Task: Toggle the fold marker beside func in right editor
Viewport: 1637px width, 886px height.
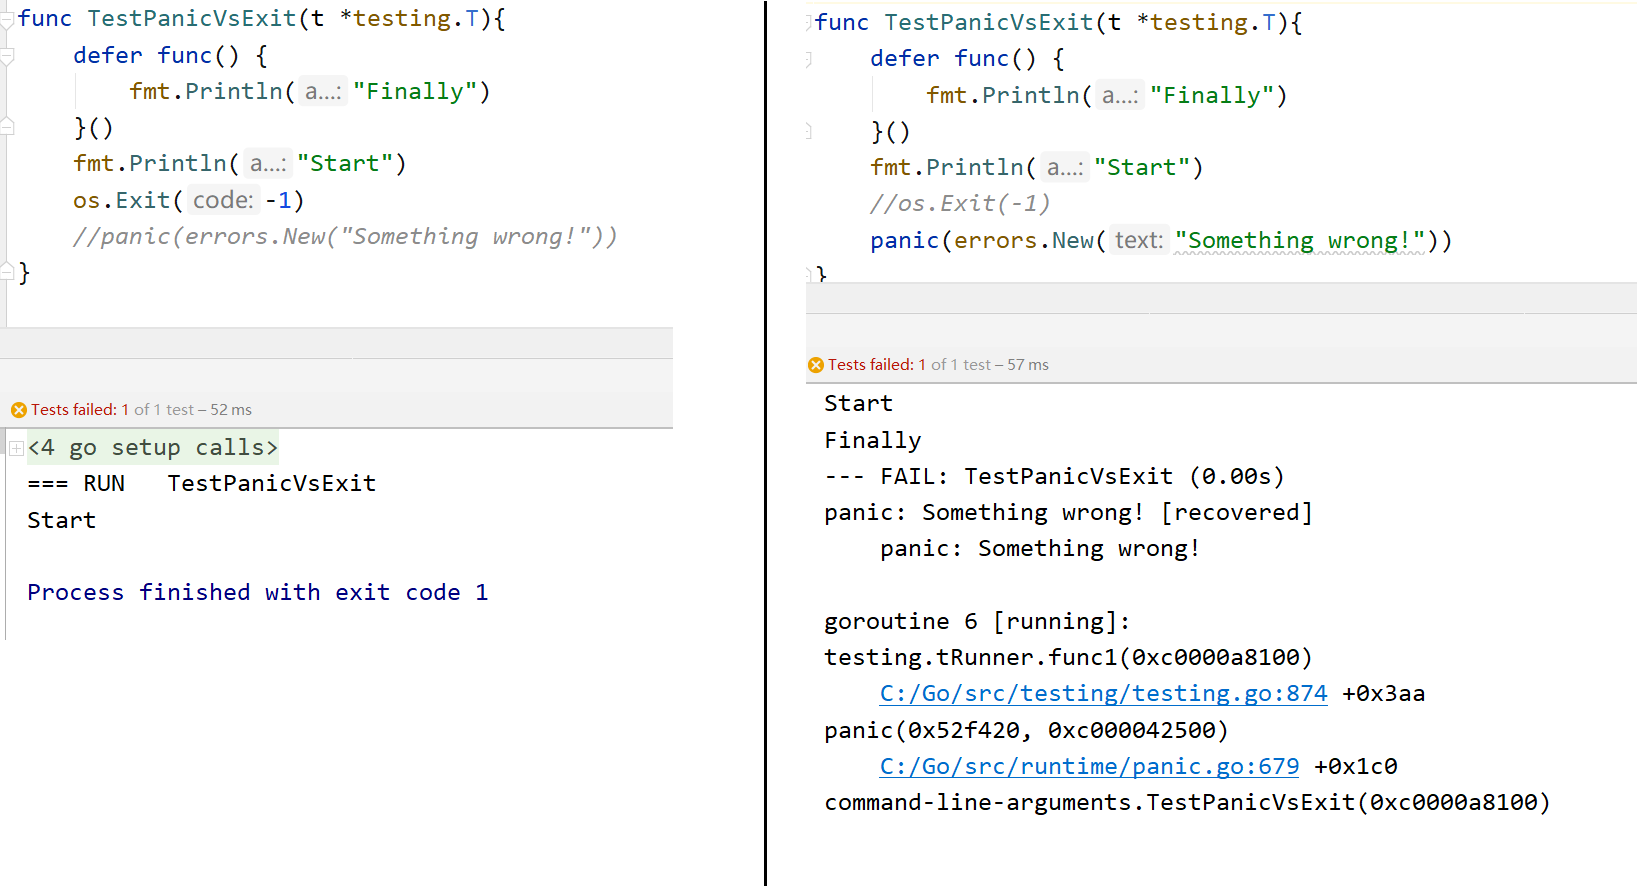Action: (x=809, y=23)
